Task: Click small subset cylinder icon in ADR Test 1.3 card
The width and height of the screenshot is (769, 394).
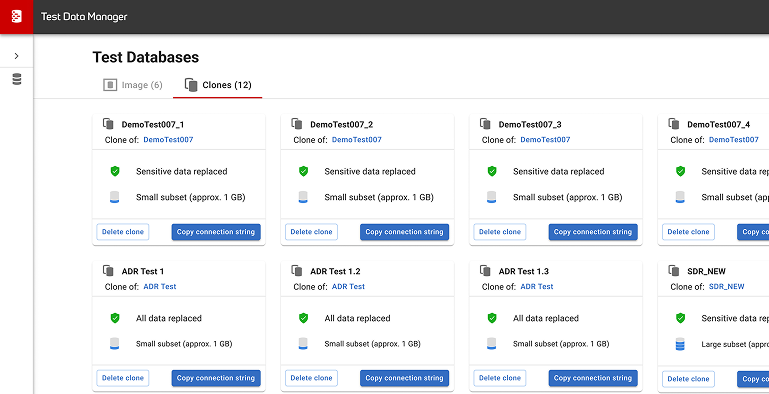Action: click(492, 344)
